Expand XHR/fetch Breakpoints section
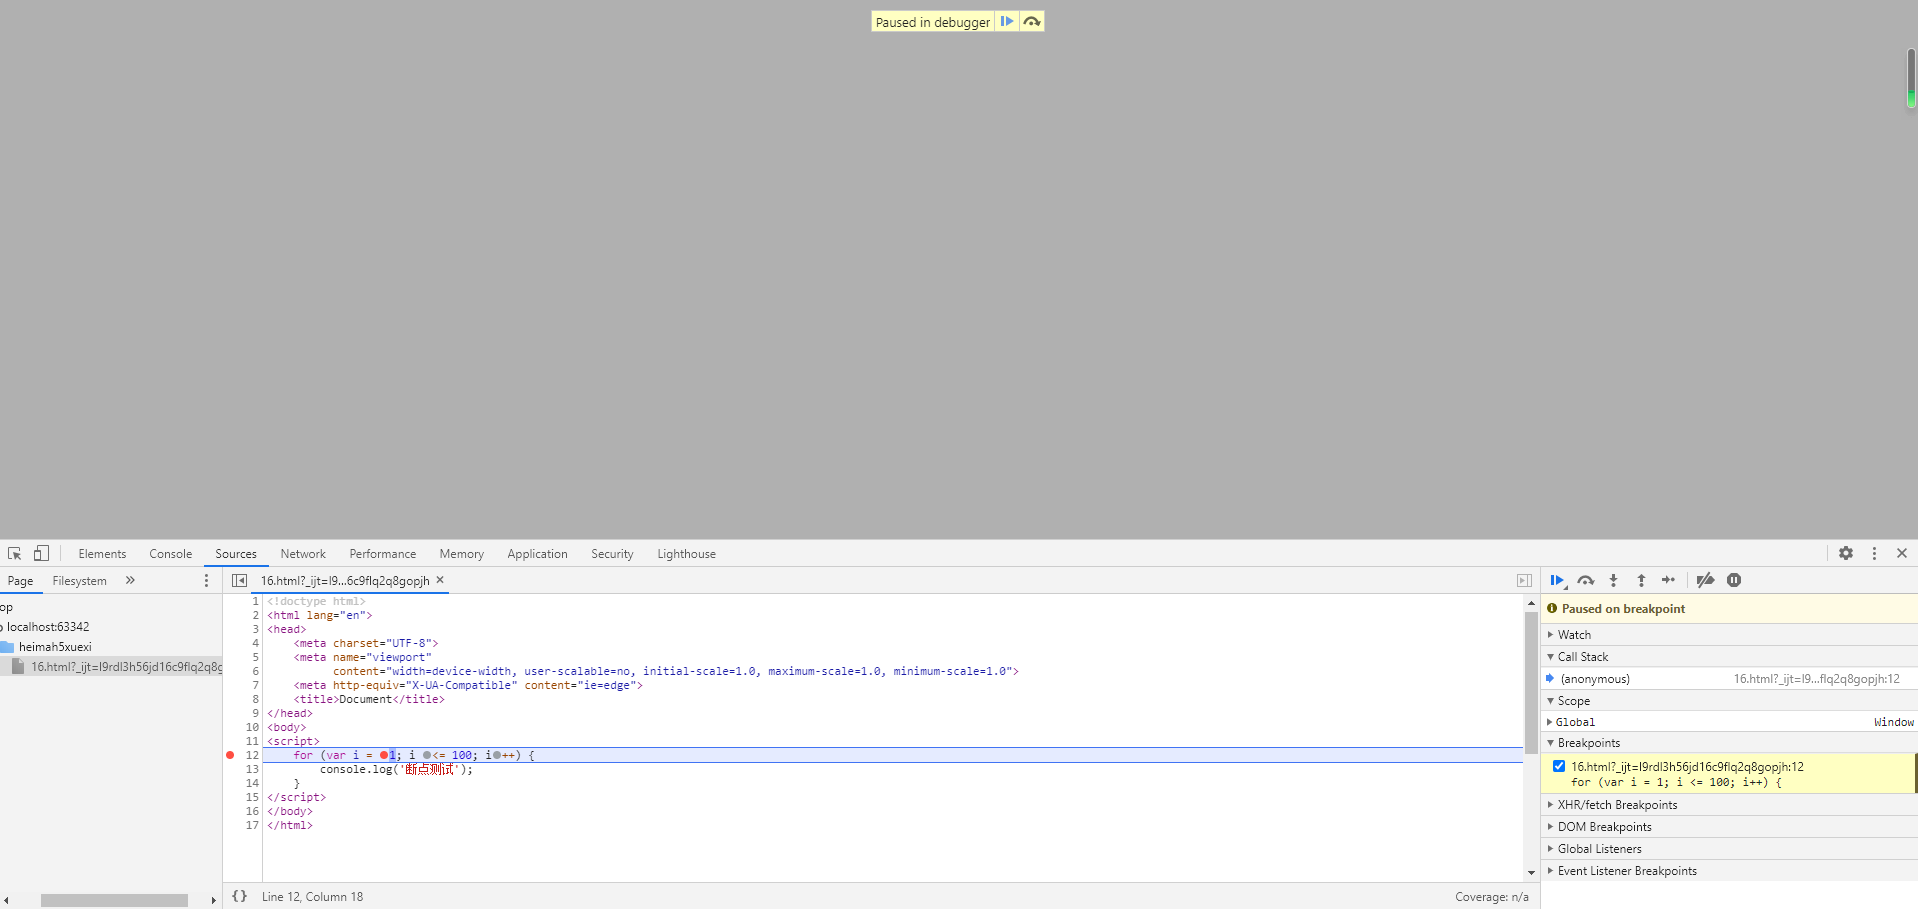Screen dimensions: 1918x909 [x=1617, y=805]
